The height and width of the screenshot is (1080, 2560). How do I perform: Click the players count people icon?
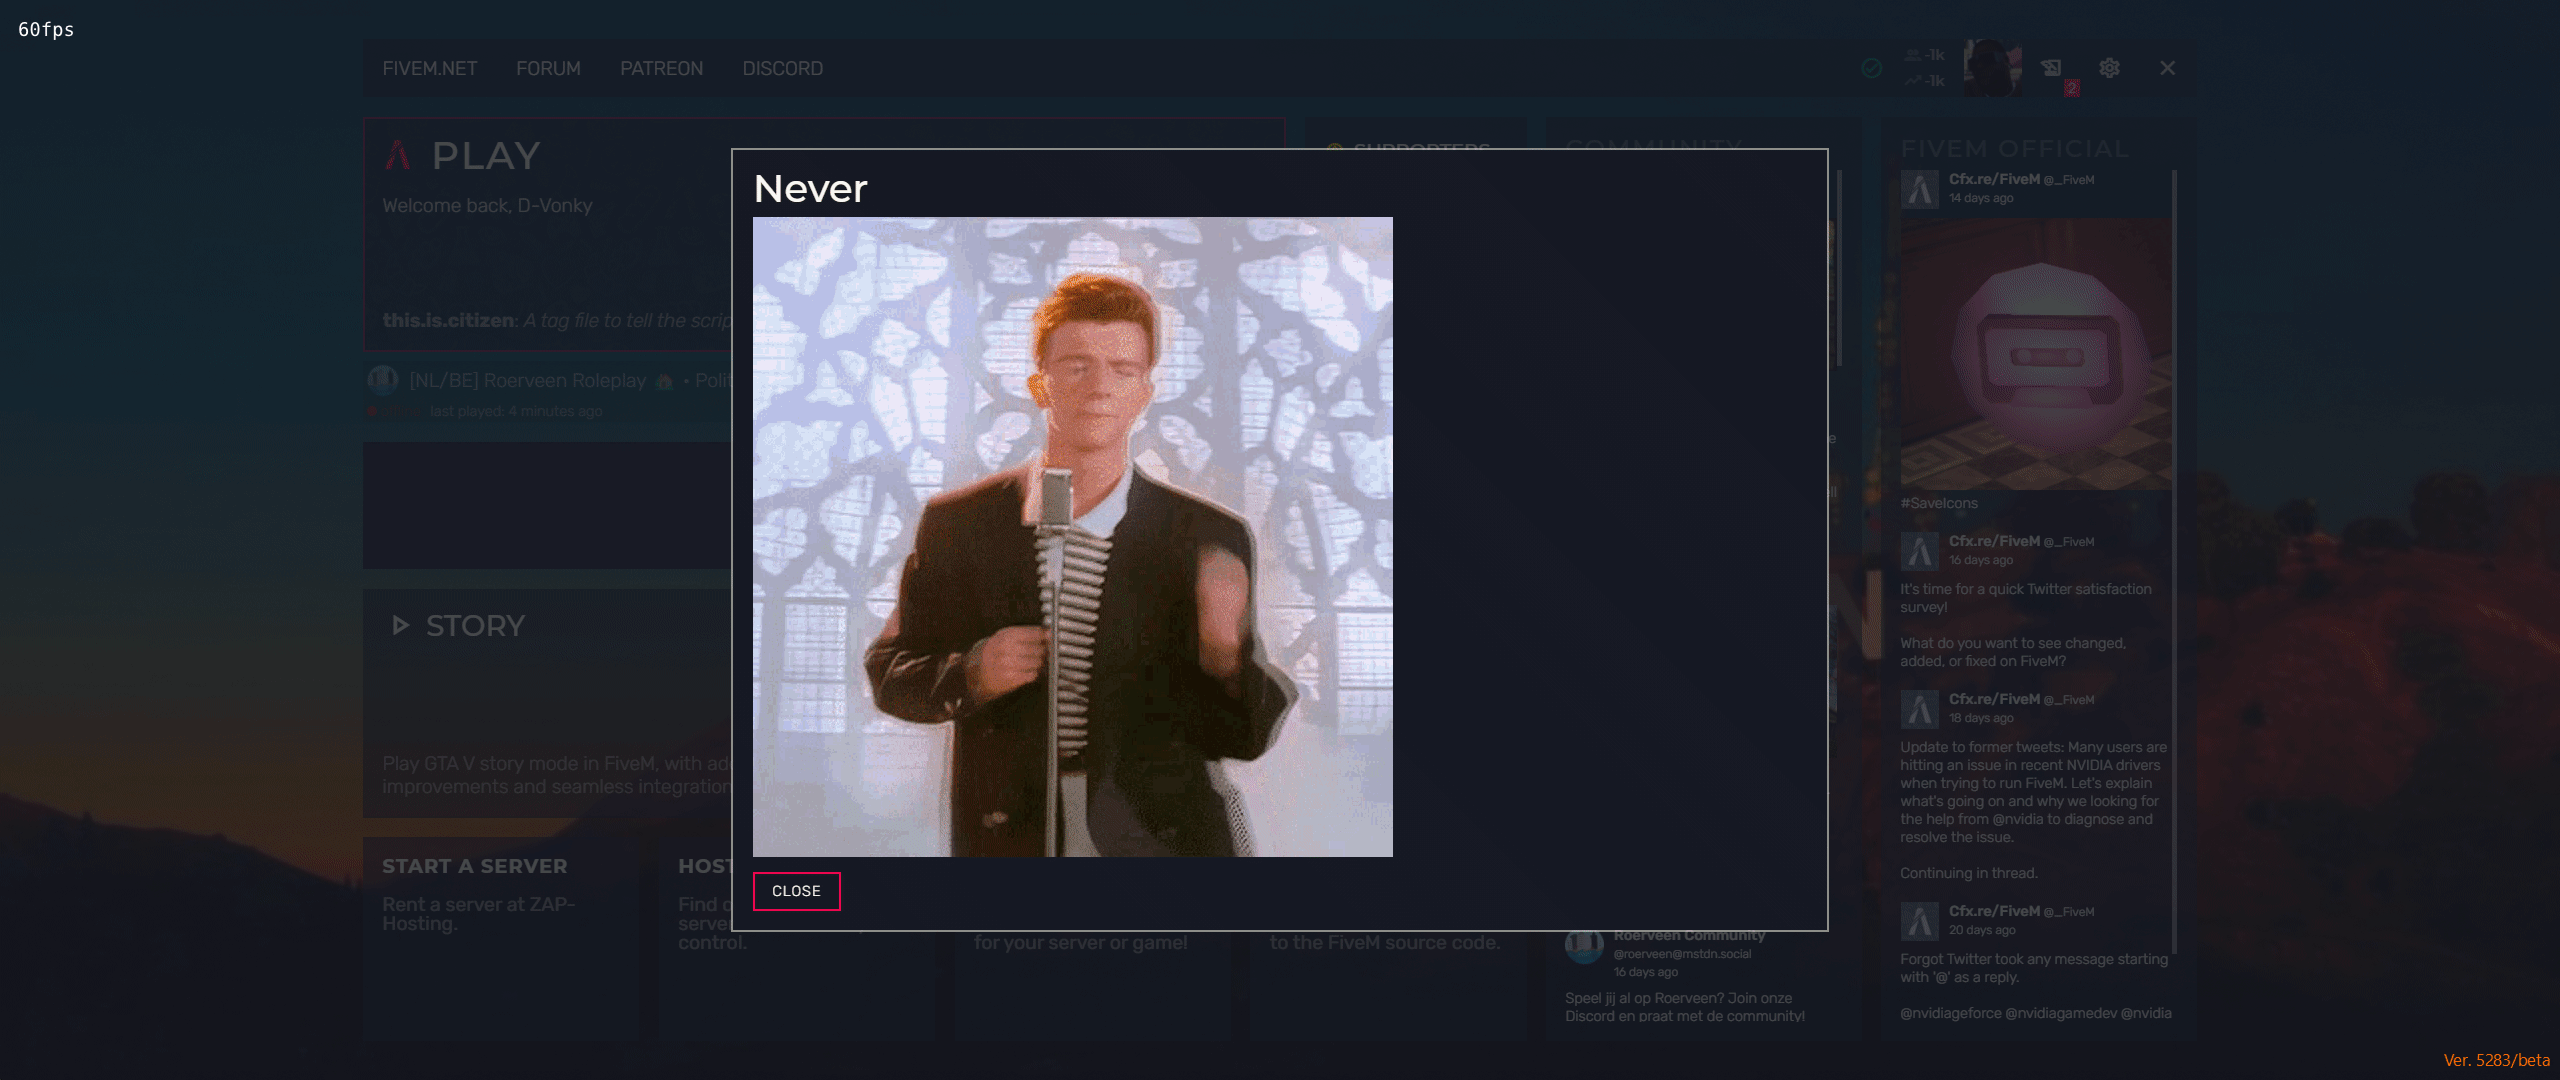pyautogui.click(x=1913, y=55)
